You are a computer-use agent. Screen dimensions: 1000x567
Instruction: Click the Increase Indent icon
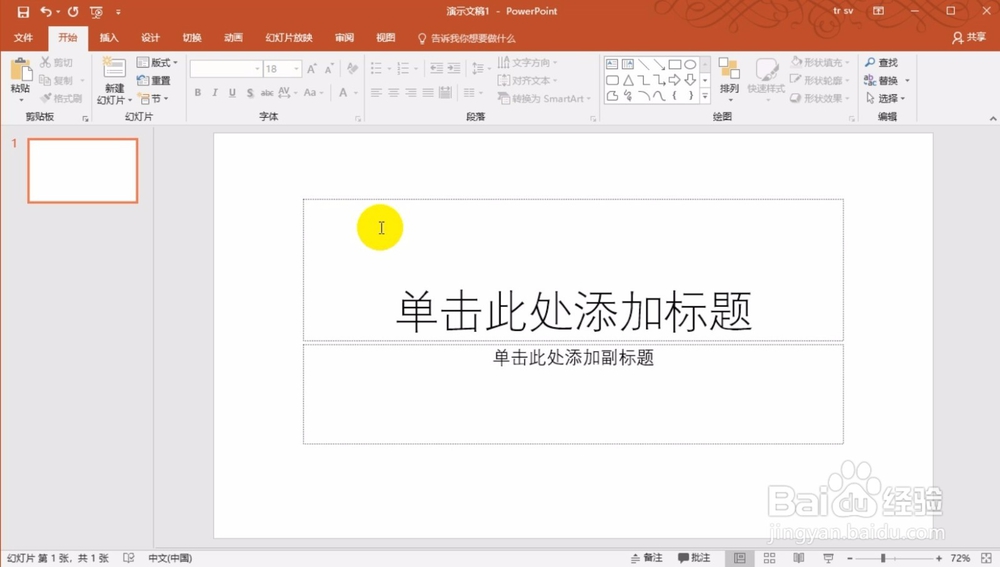pos(453,68)
